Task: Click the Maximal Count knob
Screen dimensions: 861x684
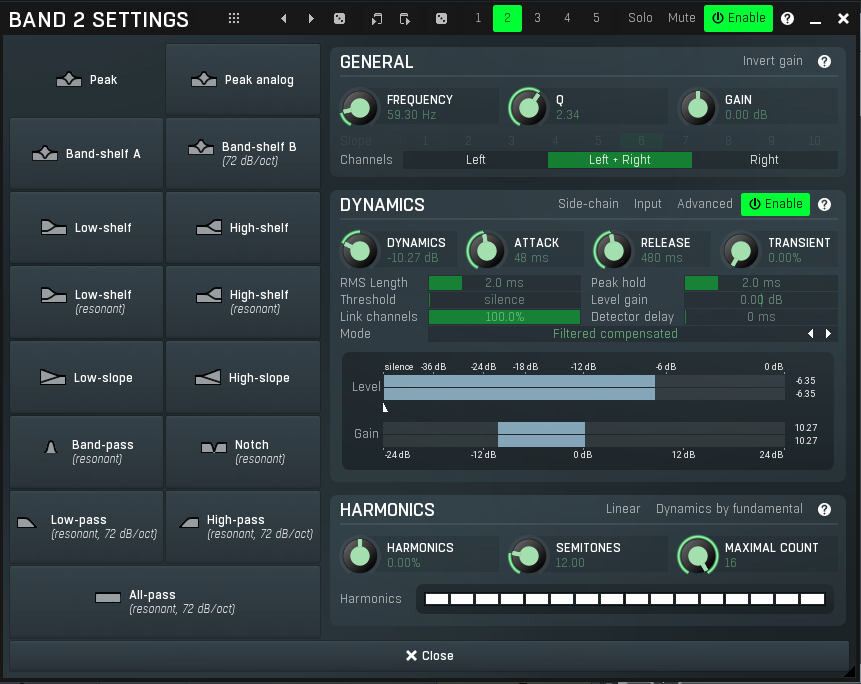Action: [698, 556]
